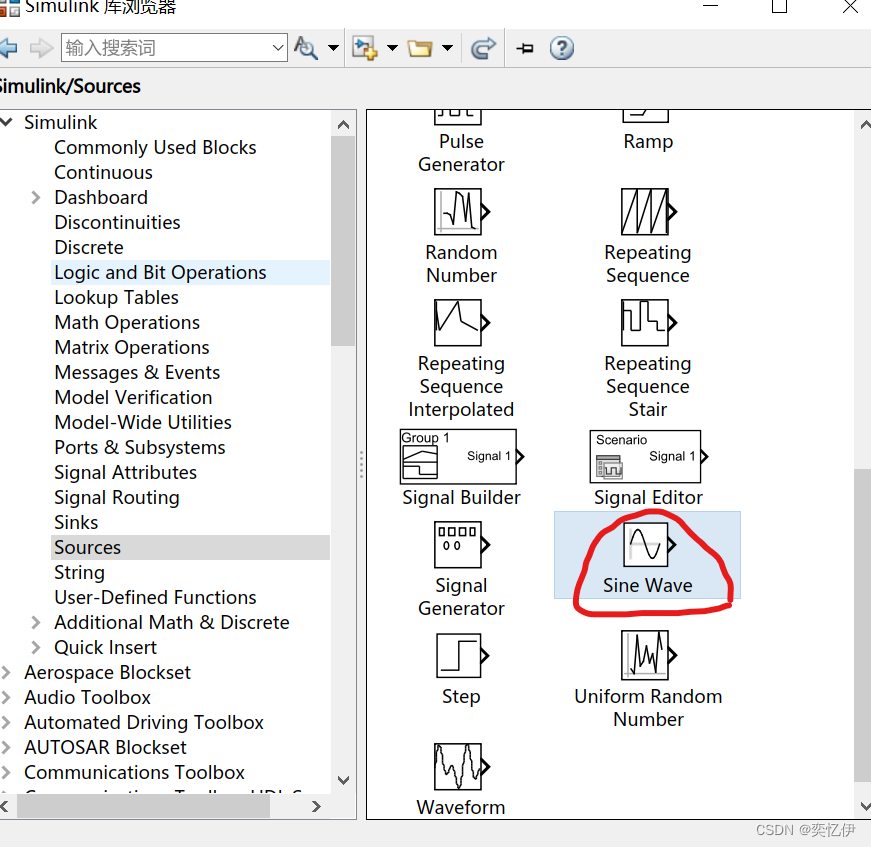Image resolution: width=871 pixels, height=847 pixels.
Task: Click the new model icon
Action: coord(364,48)
